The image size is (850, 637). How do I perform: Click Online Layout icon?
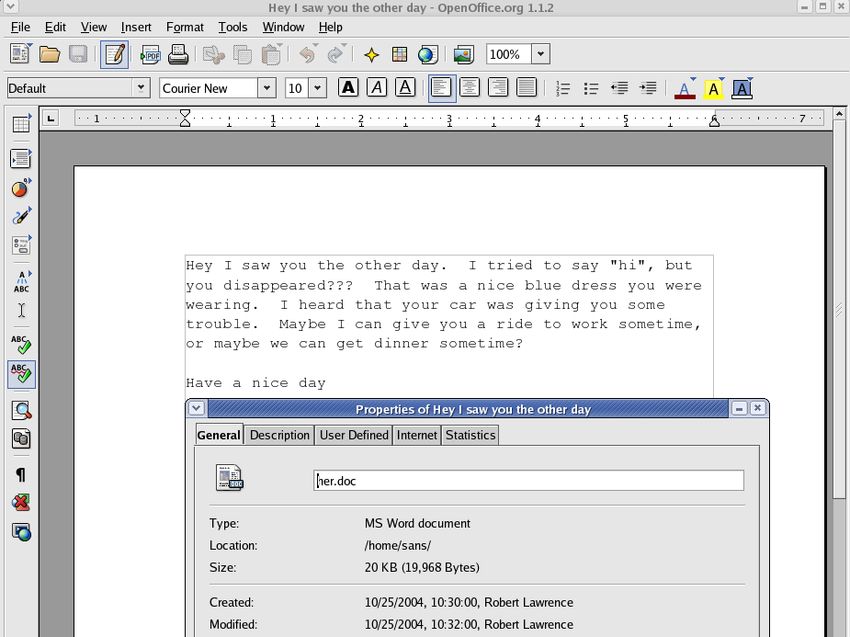click(x=22, y=532)
